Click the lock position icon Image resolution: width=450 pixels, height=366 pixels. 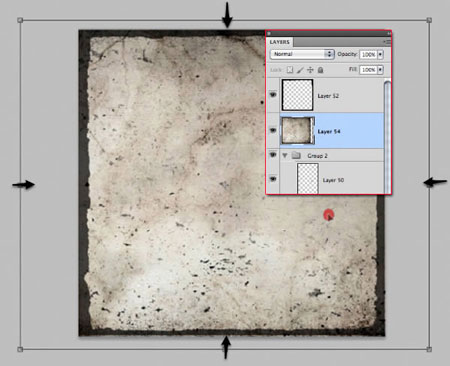[310, 70]
